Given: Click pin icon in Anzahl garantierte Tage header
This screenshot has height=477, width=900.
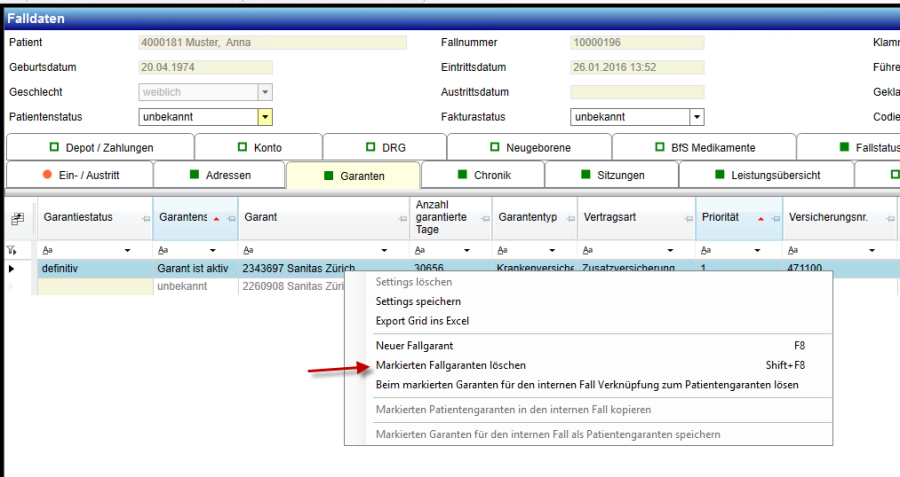Looking at the screenshot, I should [485, 219].
